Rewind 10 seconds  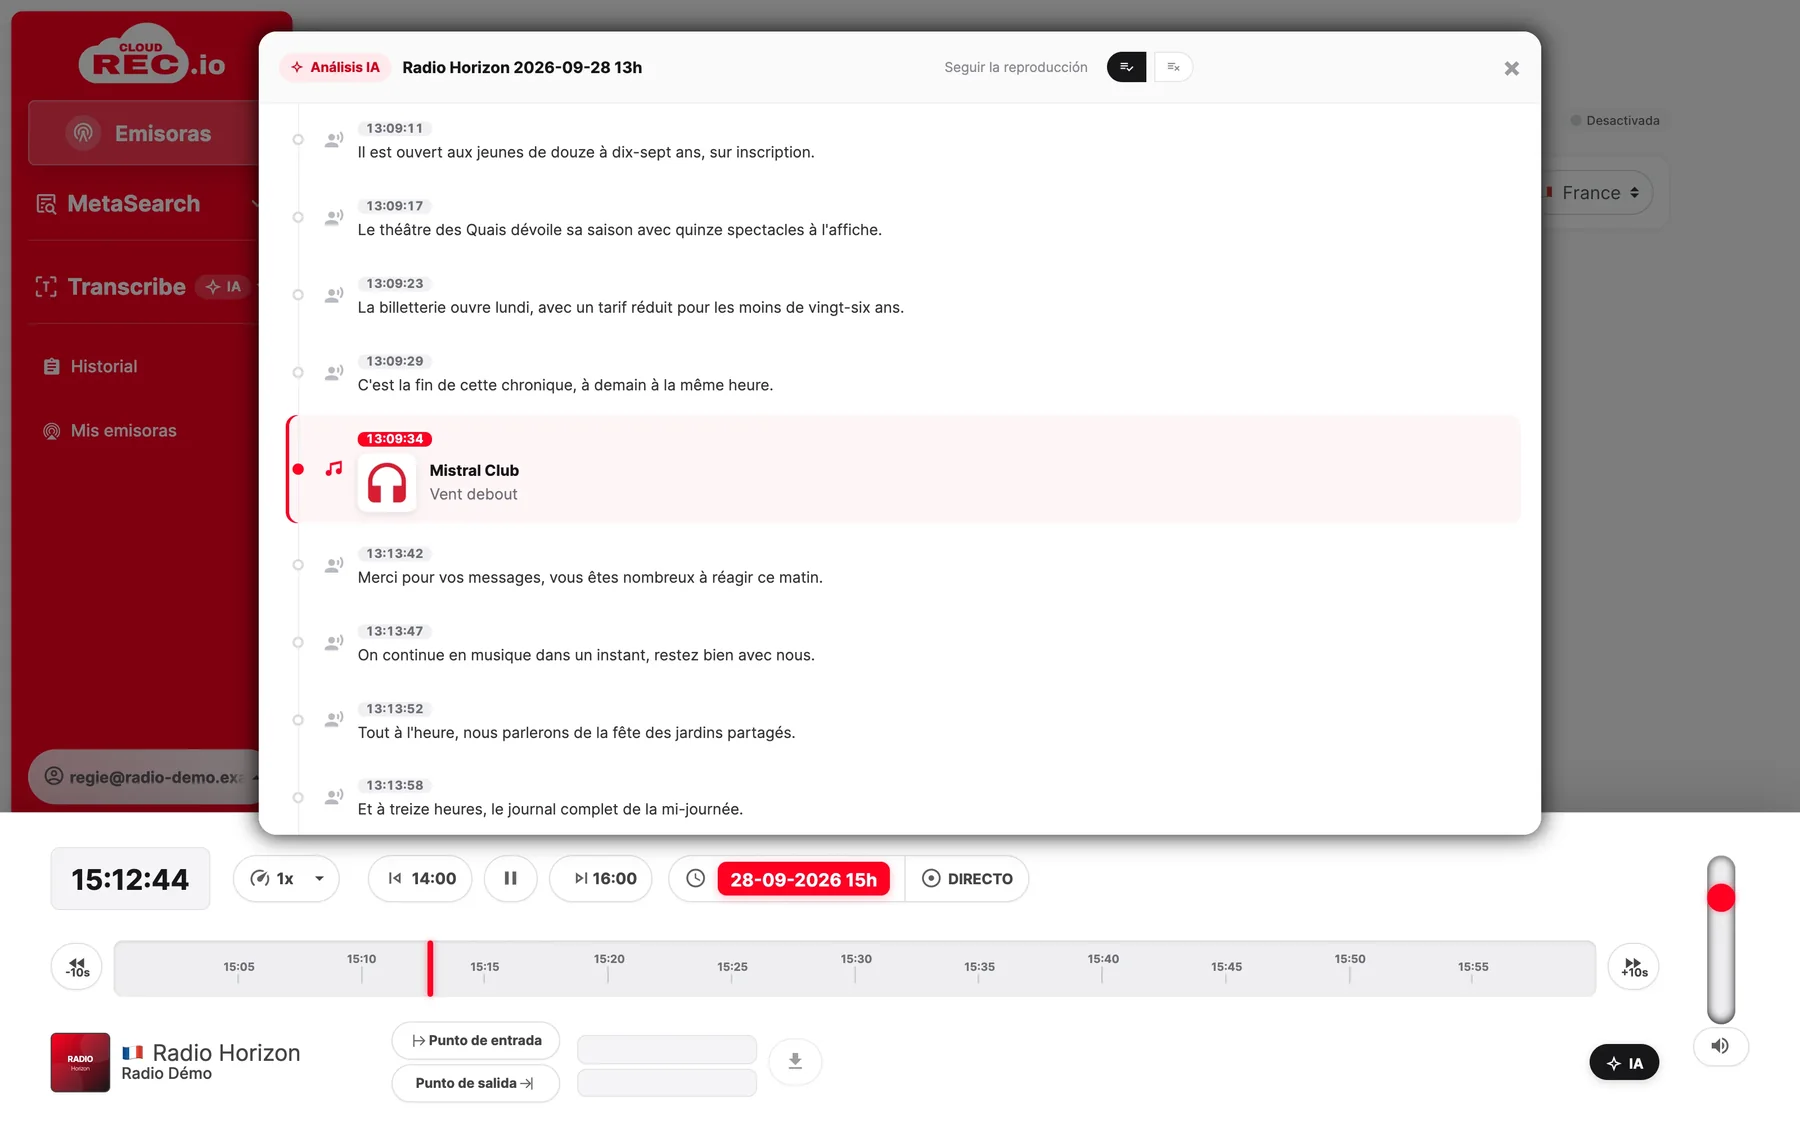pyautogui.click(x=77, y=967)
